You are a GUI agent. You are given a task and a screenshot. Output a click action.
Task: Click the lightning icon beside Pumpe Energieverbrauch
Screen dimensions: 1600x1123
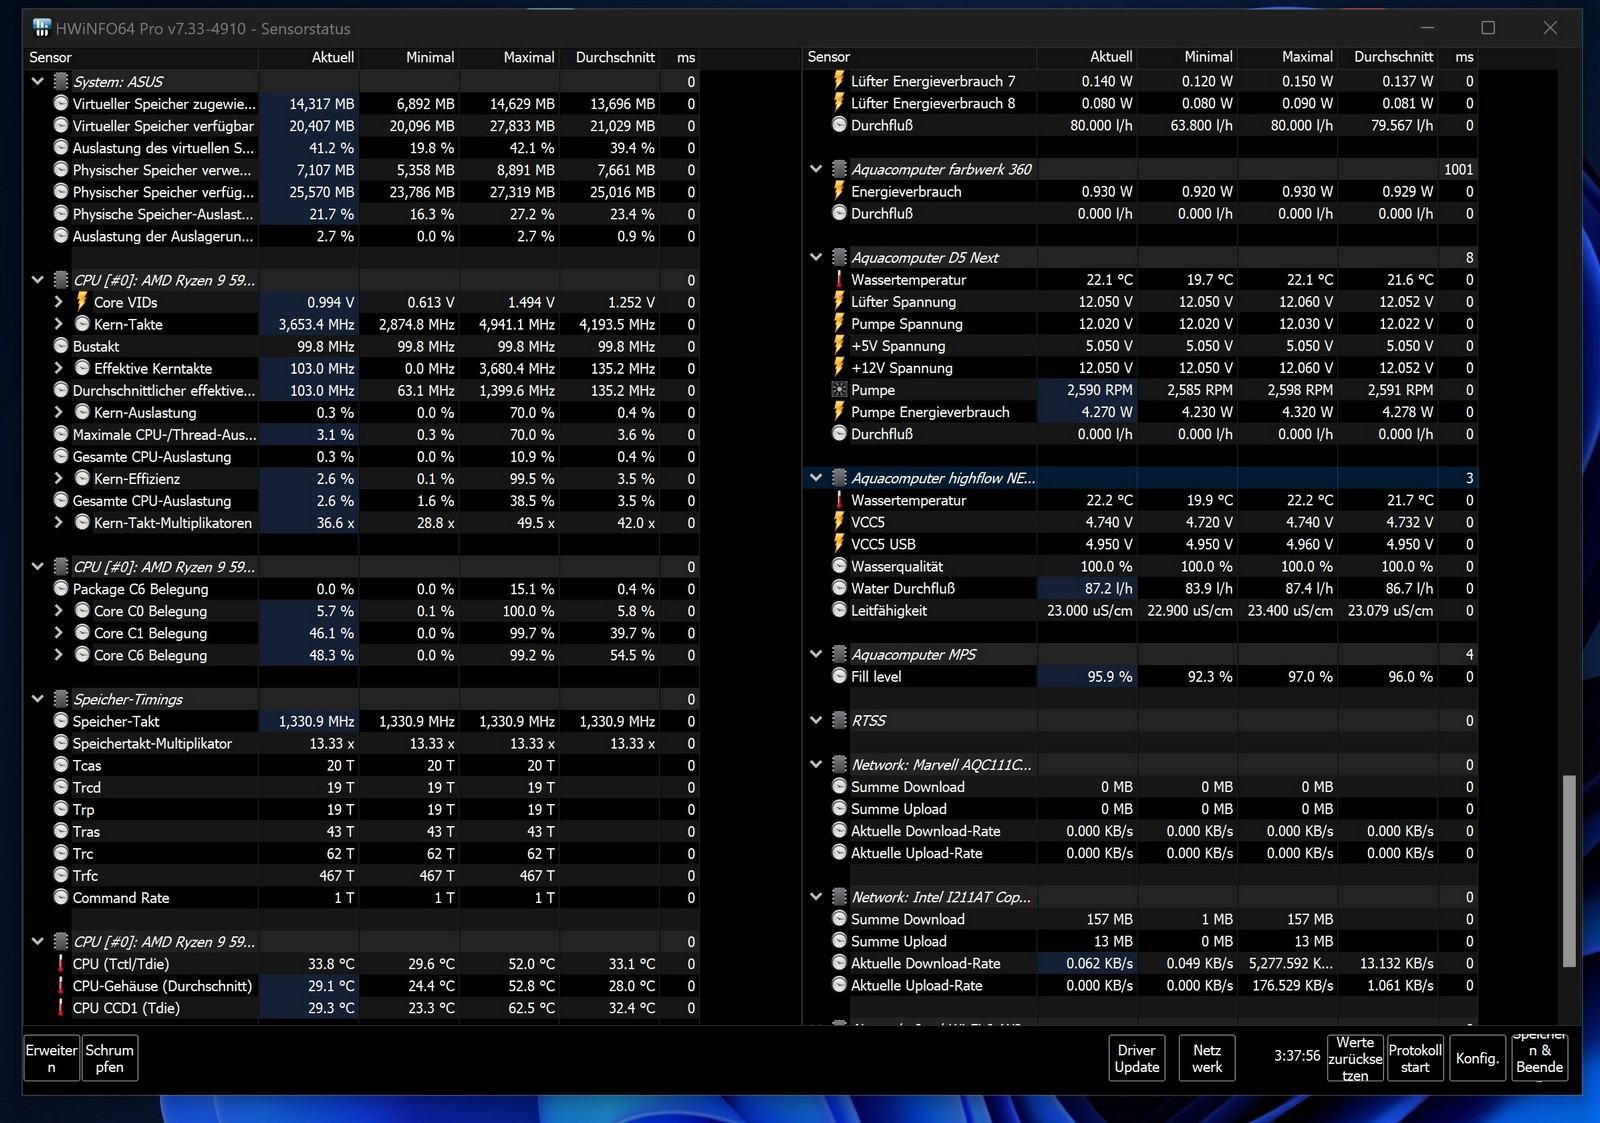click(x=839, y=412)
